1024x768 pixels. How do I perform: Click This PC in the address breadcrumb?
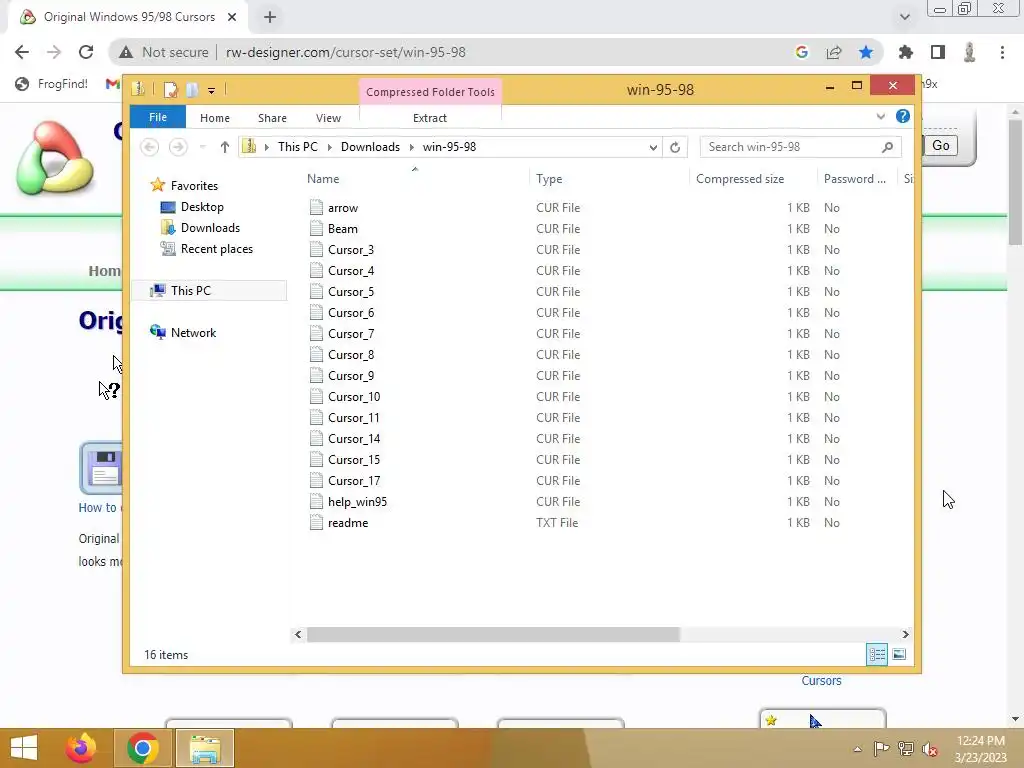click(x=298, y=147)
